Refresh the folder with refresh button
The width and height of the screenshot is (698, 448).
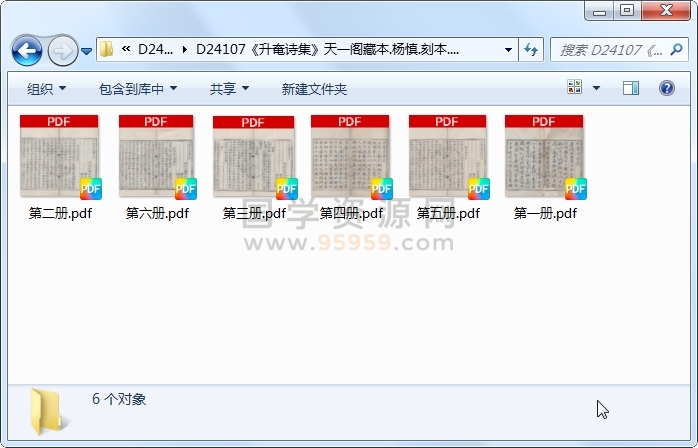click(531, 49)
